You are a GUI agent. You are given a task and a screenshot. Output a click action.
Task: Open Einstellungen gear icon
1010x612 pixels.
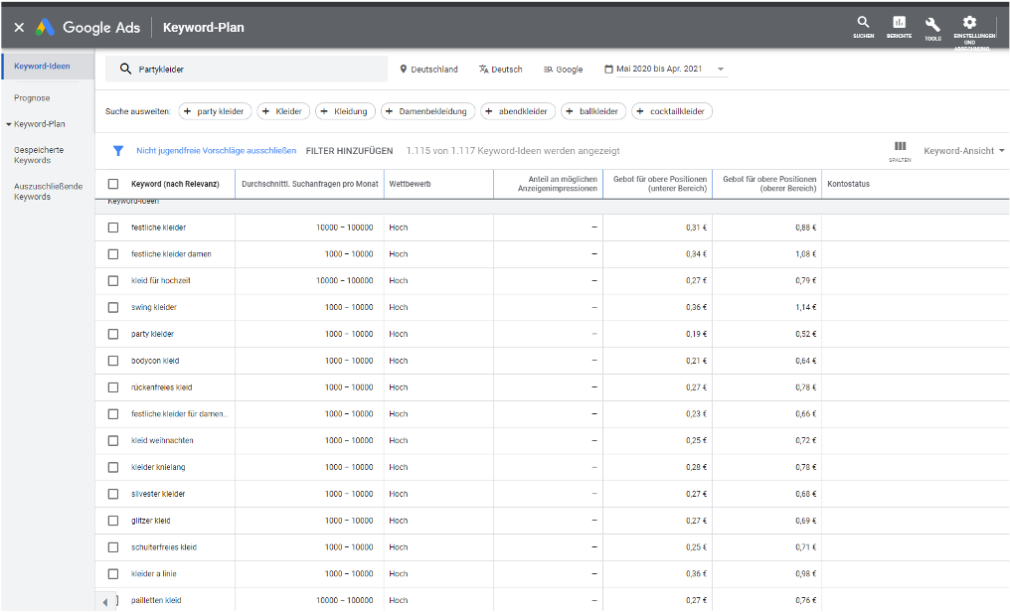[x=969, y=23]
